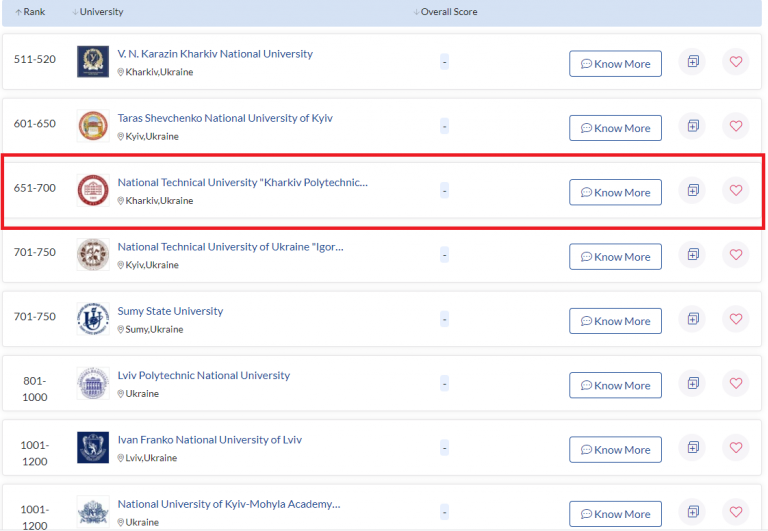Click Taras Shevchenko university logo

(x=93, y=126)
